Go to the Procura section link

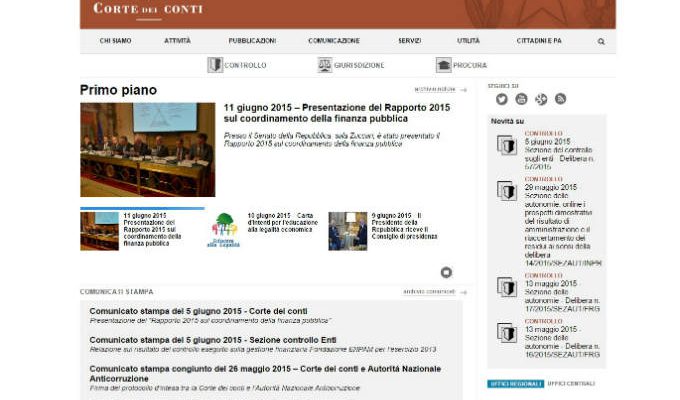click(x=470, y=66)
